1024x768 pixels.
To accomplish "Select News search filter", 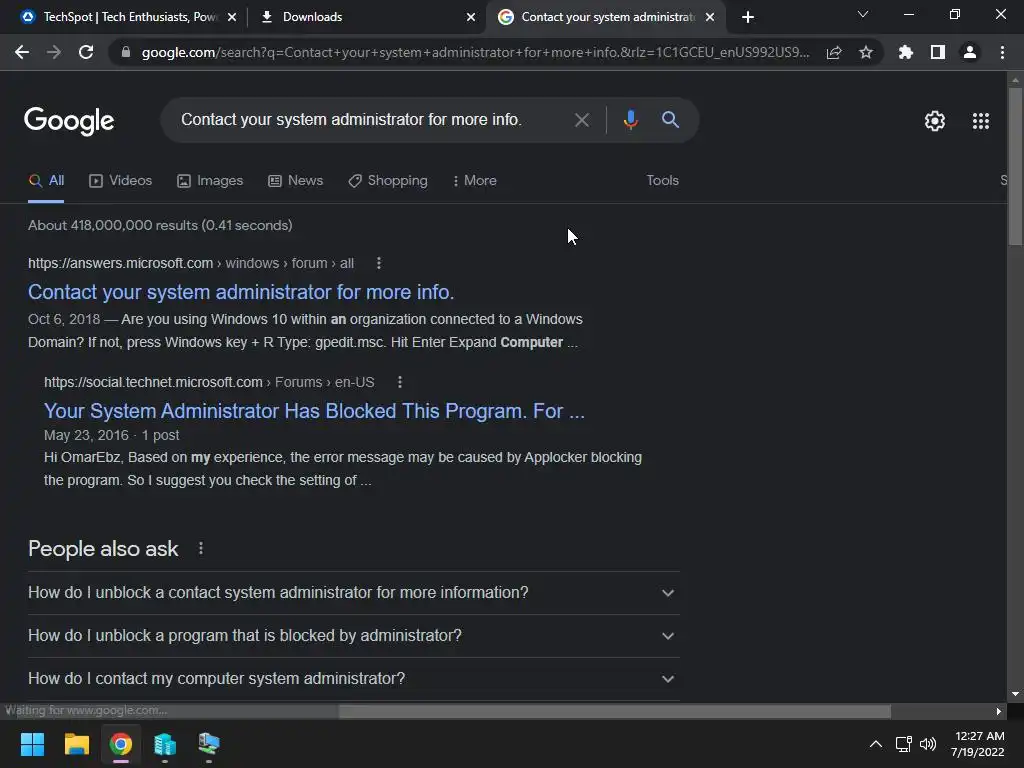I will click(x=295, y=181).
